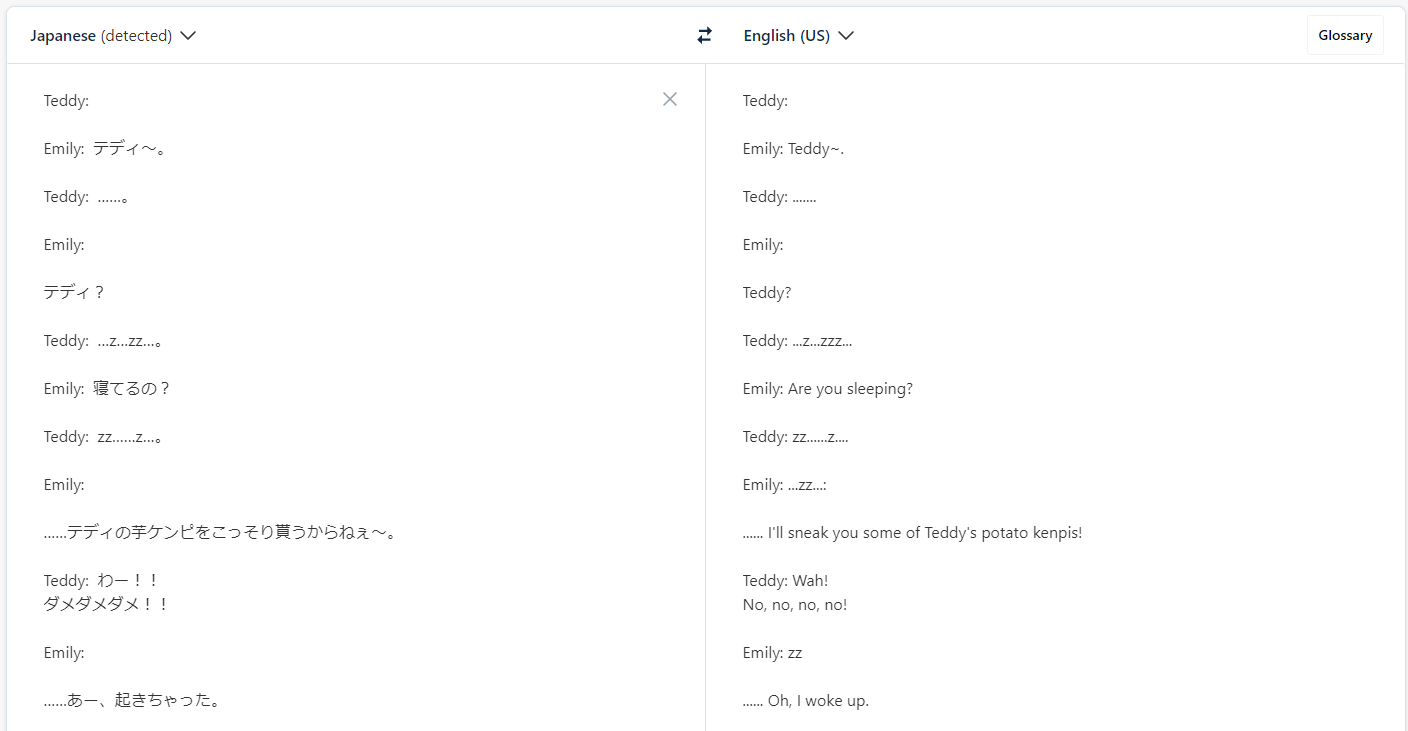Click the source line "寝てるの？"
This screenshot has width=1408, height=731.
click(132, 389)
